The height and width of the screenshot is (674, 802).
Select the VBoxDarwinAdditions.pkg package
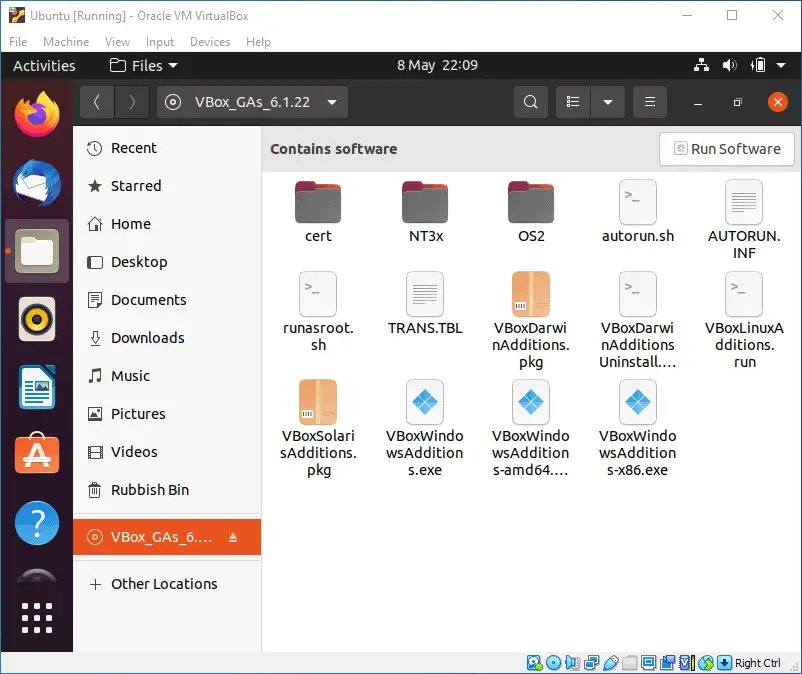[531, 321]
